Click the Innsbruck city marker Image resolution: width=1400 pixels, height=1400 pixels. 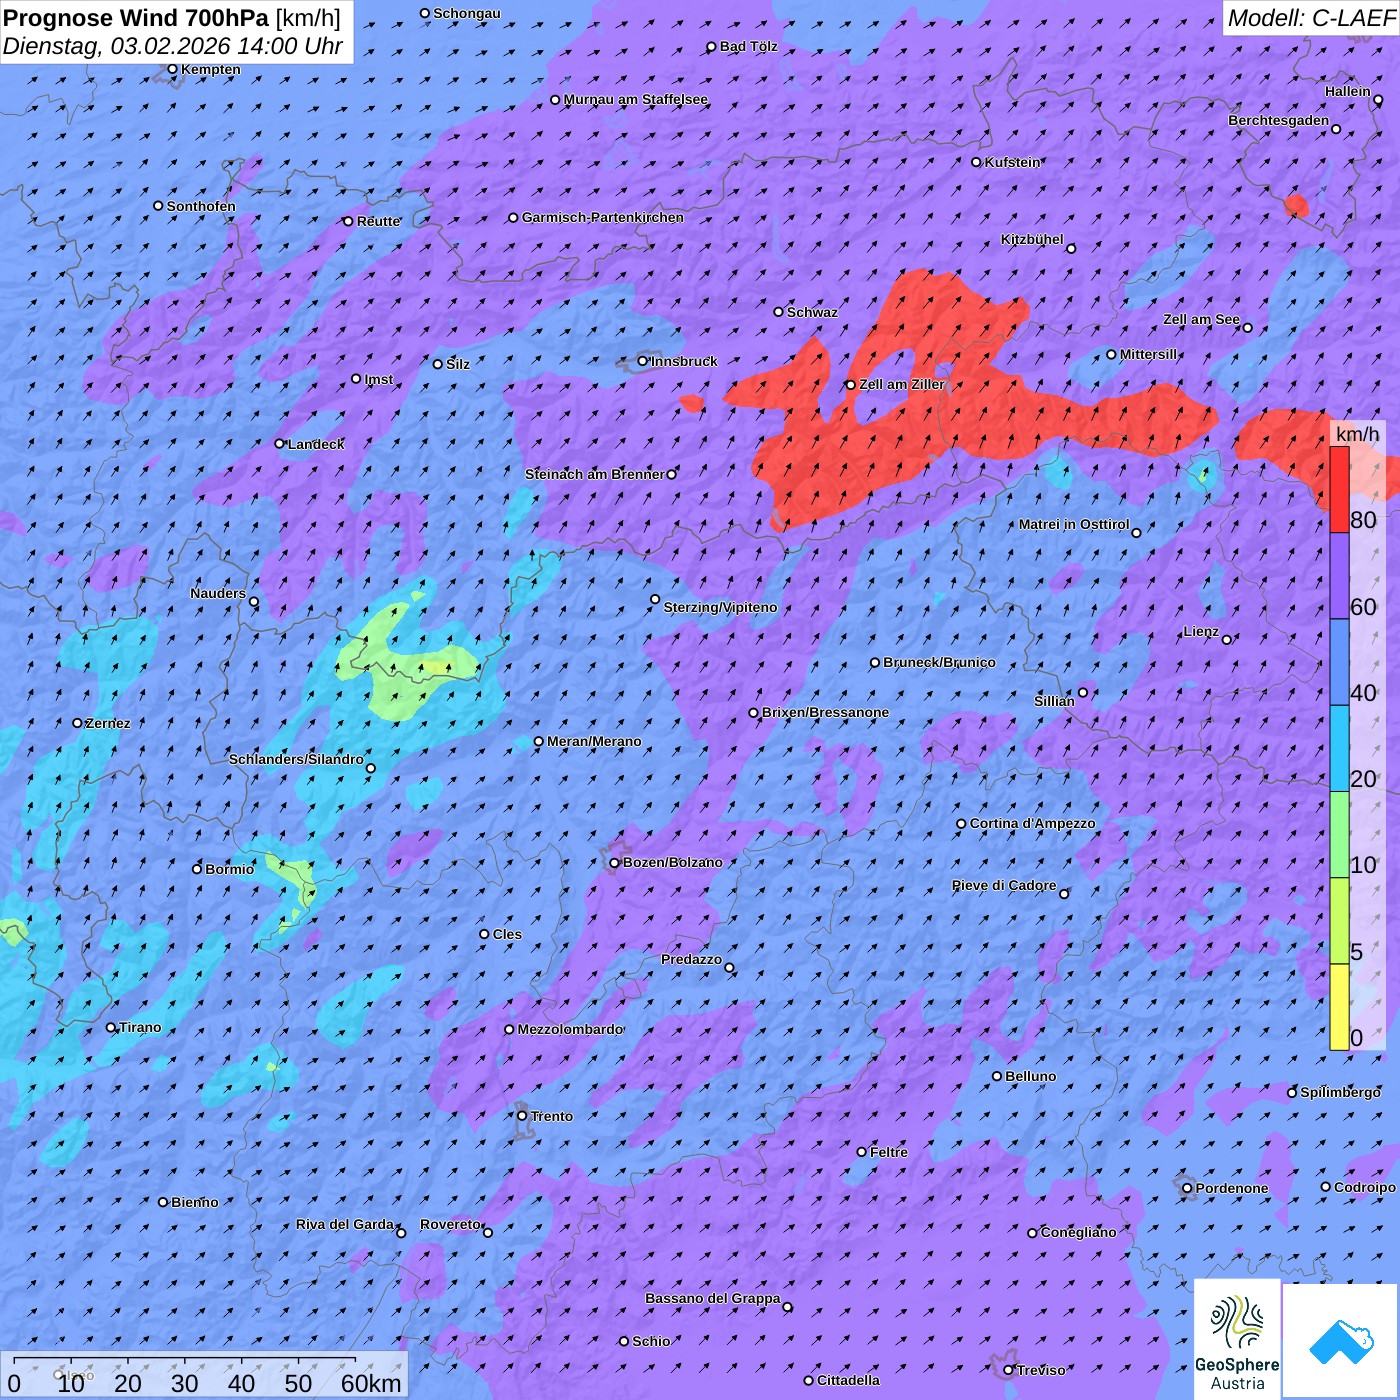tap(643, 361)
